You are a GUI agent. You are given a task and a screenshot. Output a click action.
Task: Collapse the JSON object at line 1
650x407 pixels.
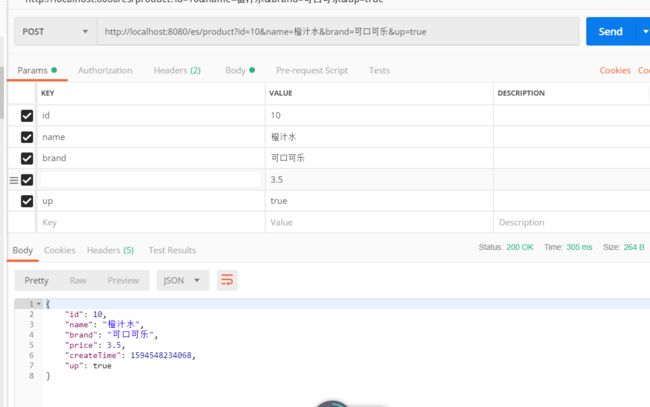tap(39, 304)
